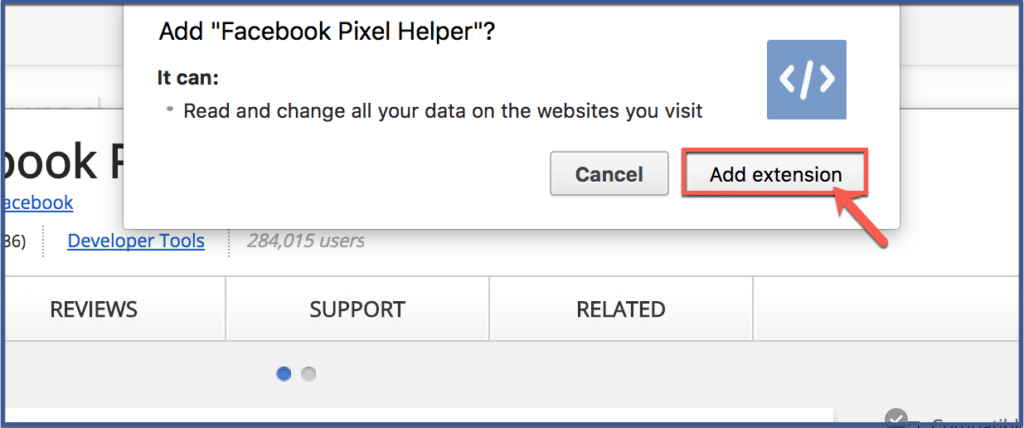Click the Facebook Pixel Helper code icon
This screenshot has width=1024, height=428.
(807, 80)
